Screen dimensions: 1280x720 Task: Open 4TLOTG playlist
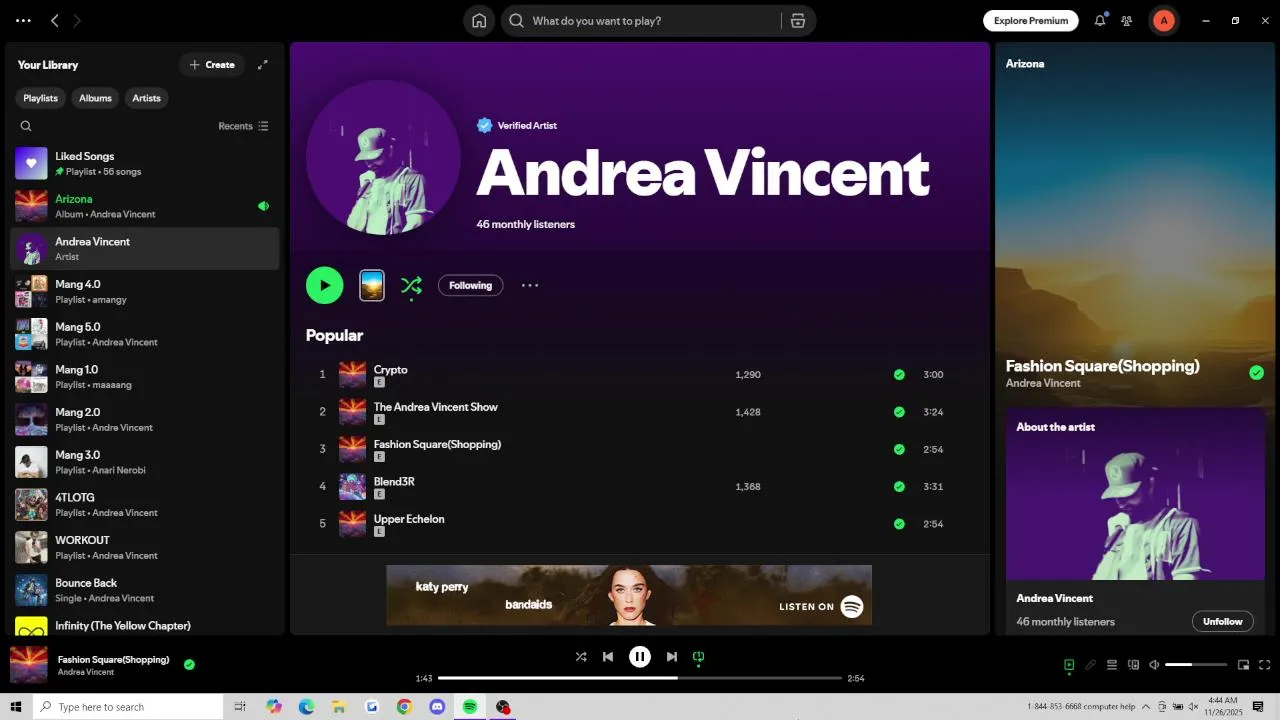point(145,504)
